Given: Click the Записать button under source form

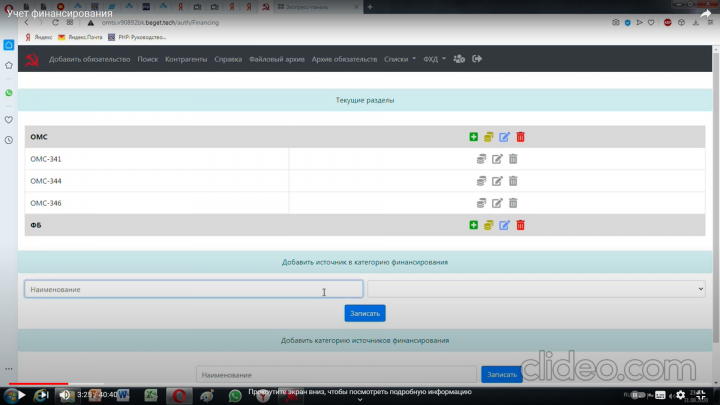Looking at the screenshot, I should pyautogui.click(x=365, y=313).
